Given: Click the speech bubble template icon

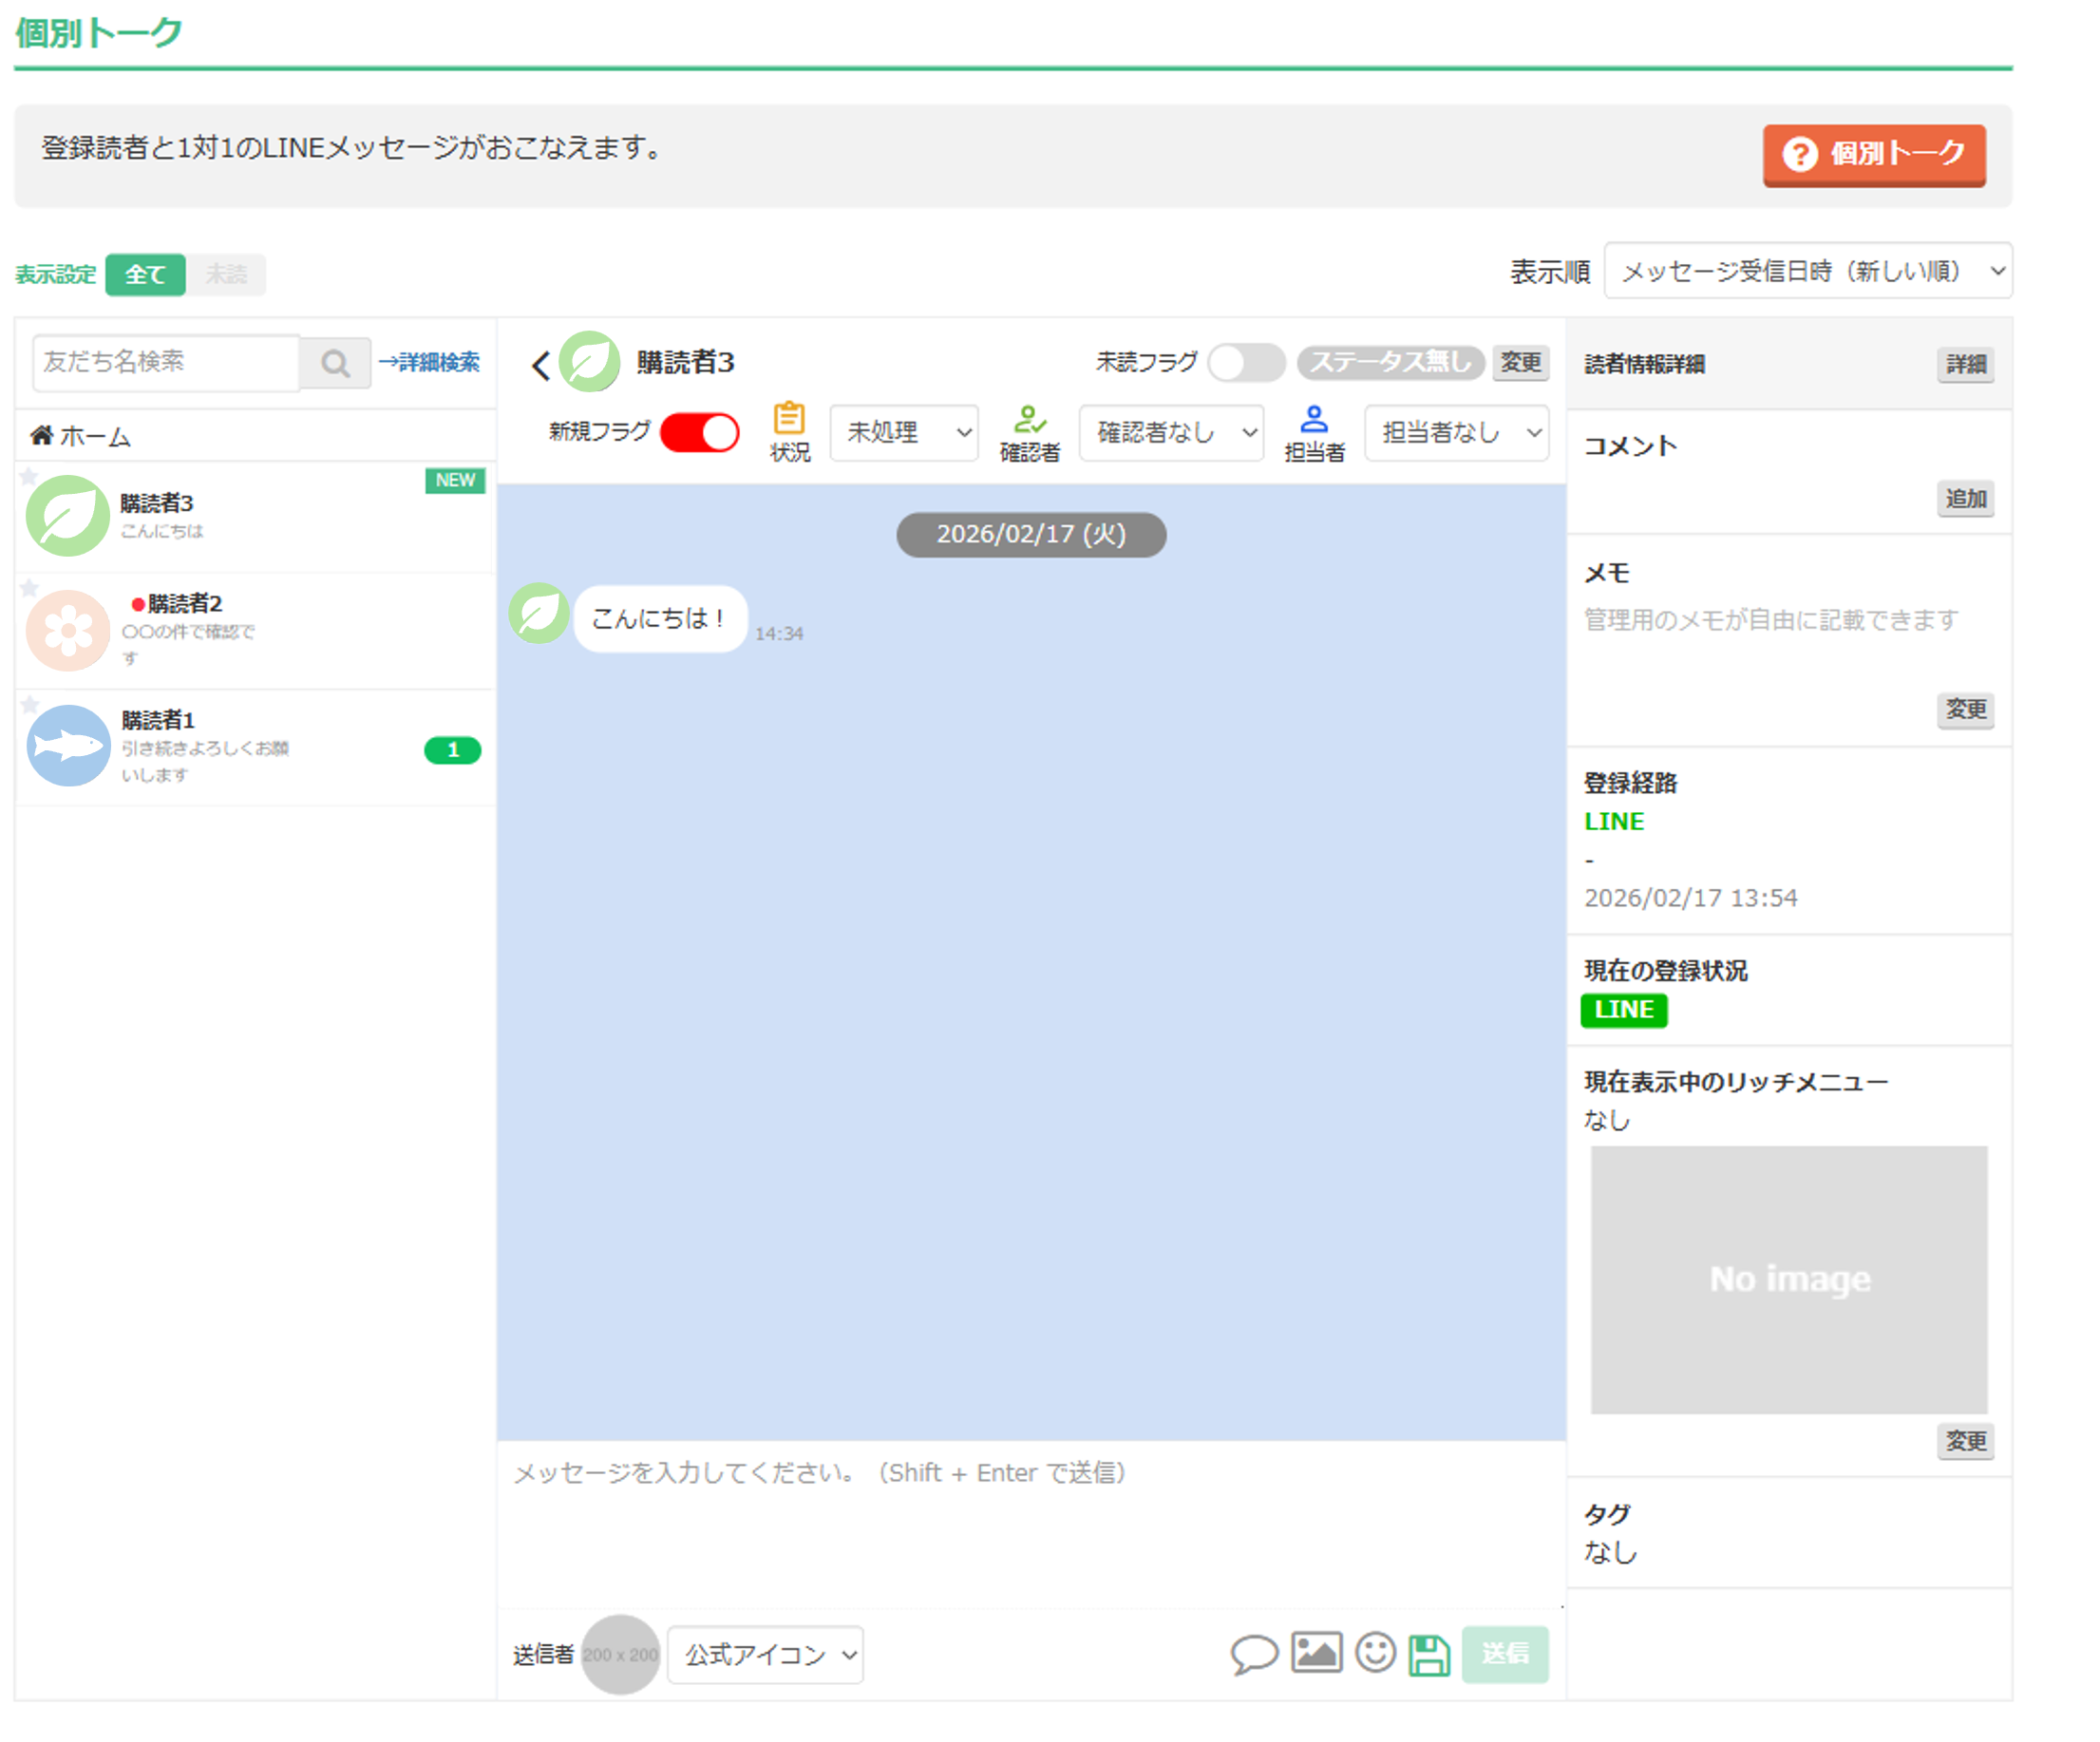Looking at the screenshot, I should [1253, 1653].
